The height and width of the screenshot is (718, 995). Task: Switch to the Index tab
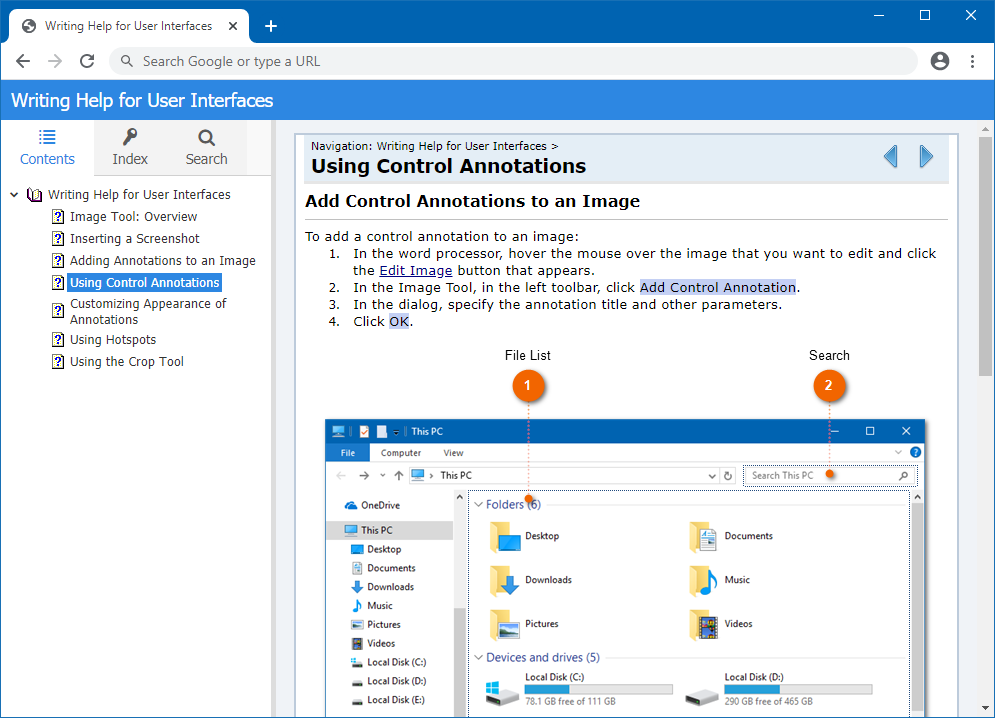click(x=130, y=147)
